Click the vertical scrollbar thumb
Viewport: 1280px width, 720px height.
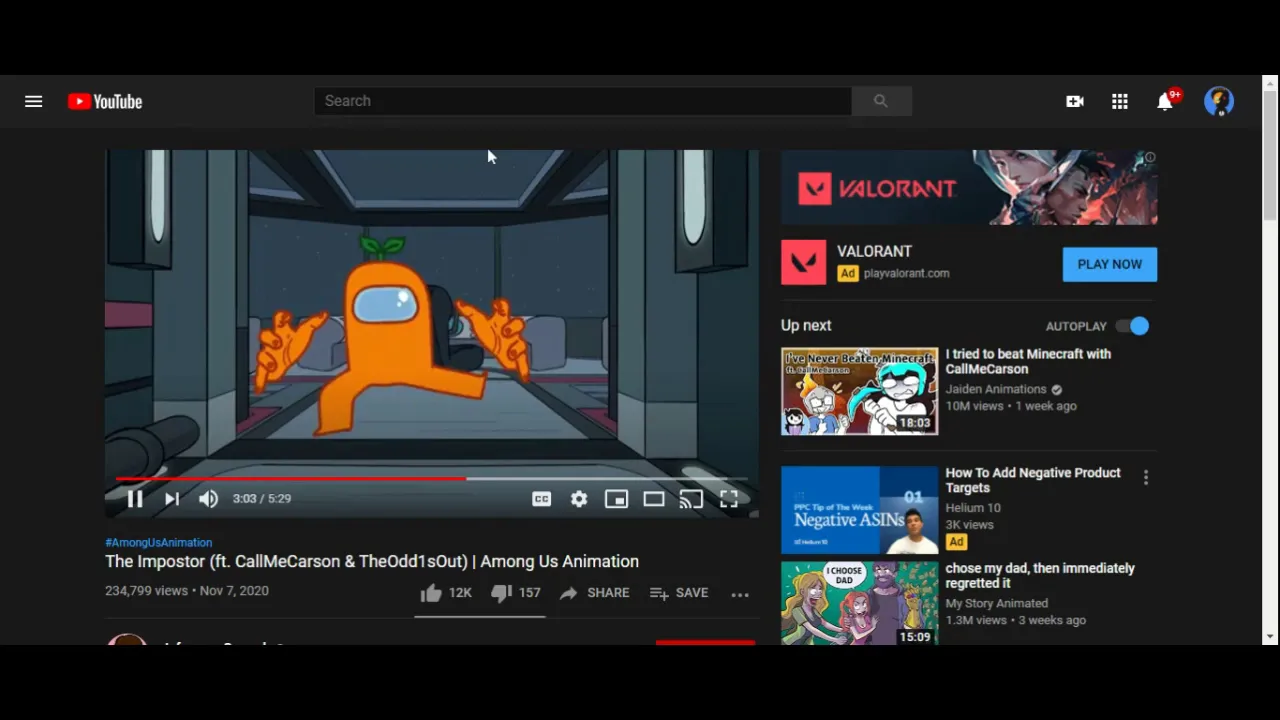pos(1270,156)
